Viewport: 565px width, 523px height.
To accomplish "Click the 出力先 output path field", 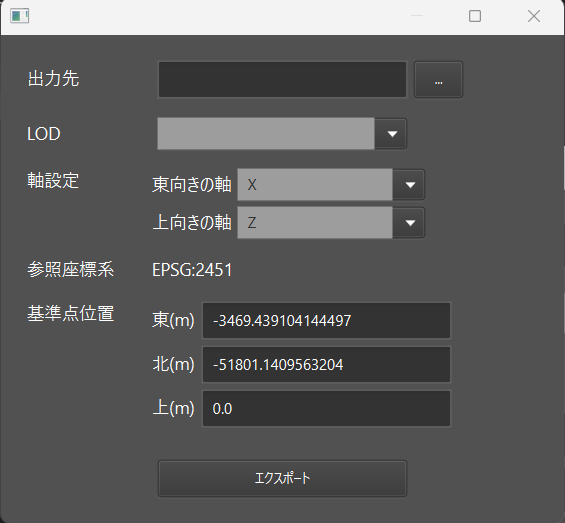I will 282,80.
